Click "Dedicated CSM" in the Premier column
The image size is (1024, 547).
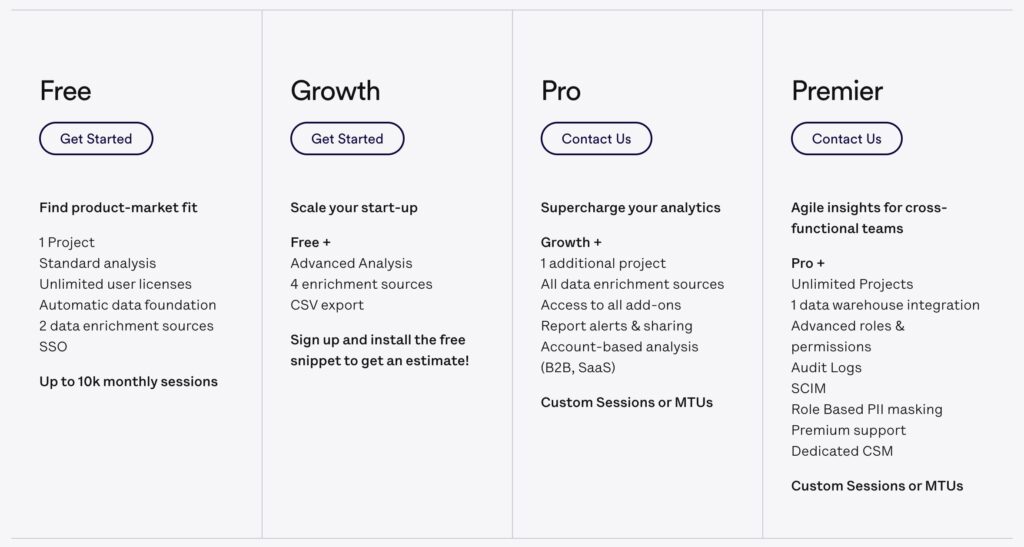pyautogui.click(x=842, y=451)
